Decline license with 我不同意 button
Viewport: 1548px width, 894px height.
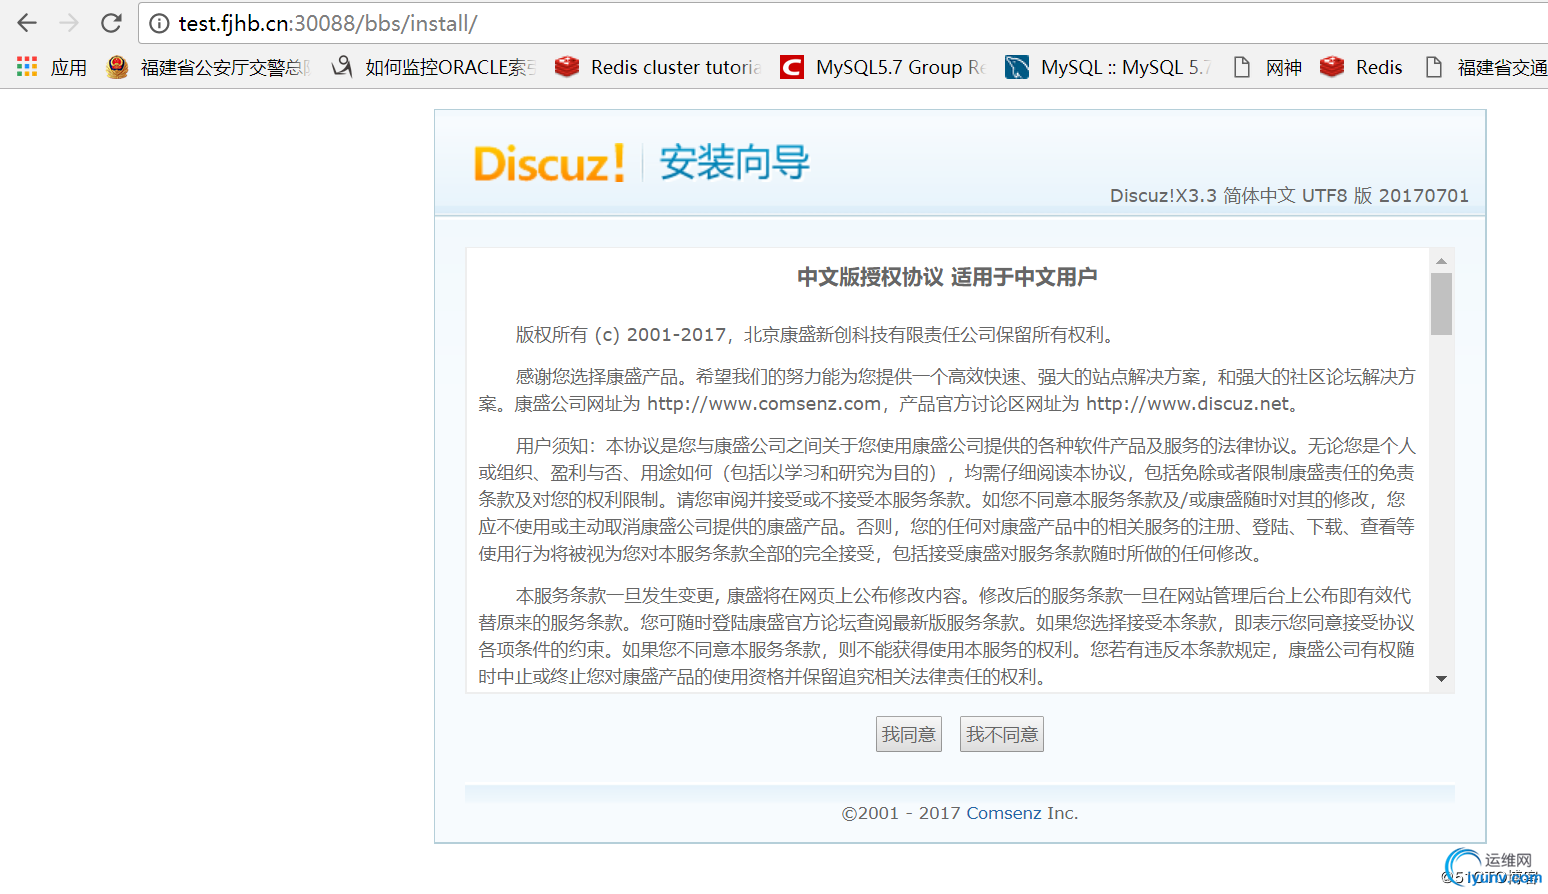1002,734
